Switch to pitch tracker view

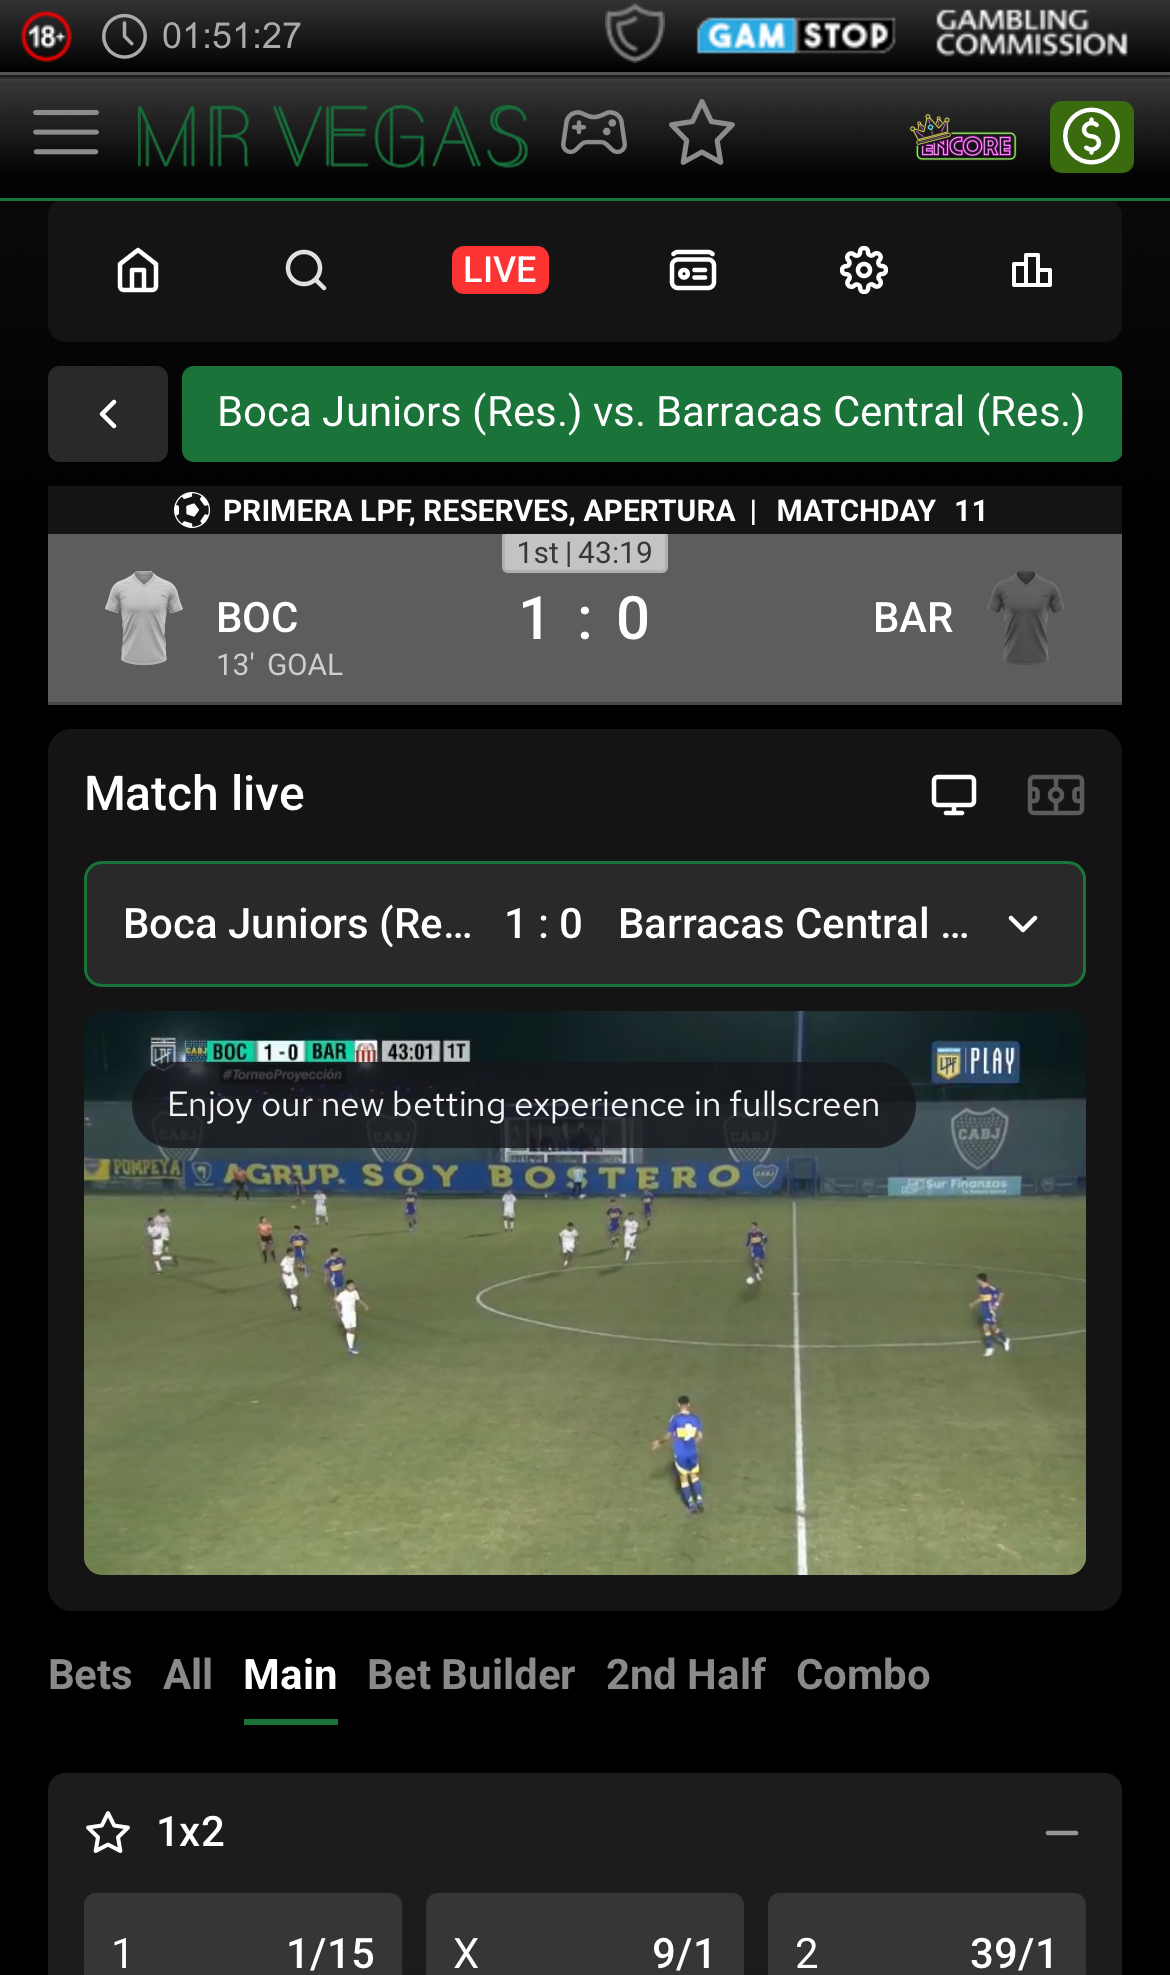pyautogui.click(x=1056, y=795)
